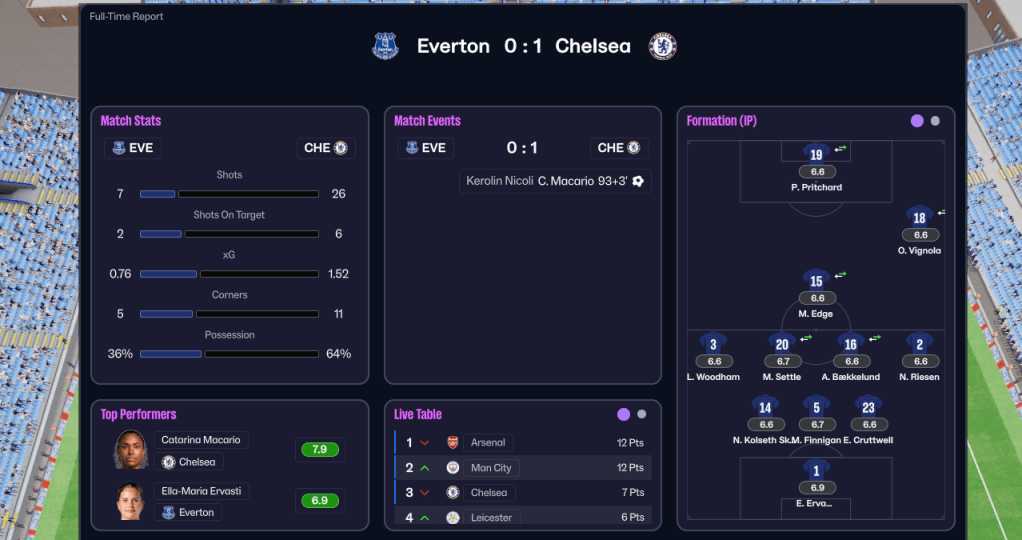This screenshot has height=540, width=1022.
Task: Select the purple dot in Live Table panel
Action: 624,414
